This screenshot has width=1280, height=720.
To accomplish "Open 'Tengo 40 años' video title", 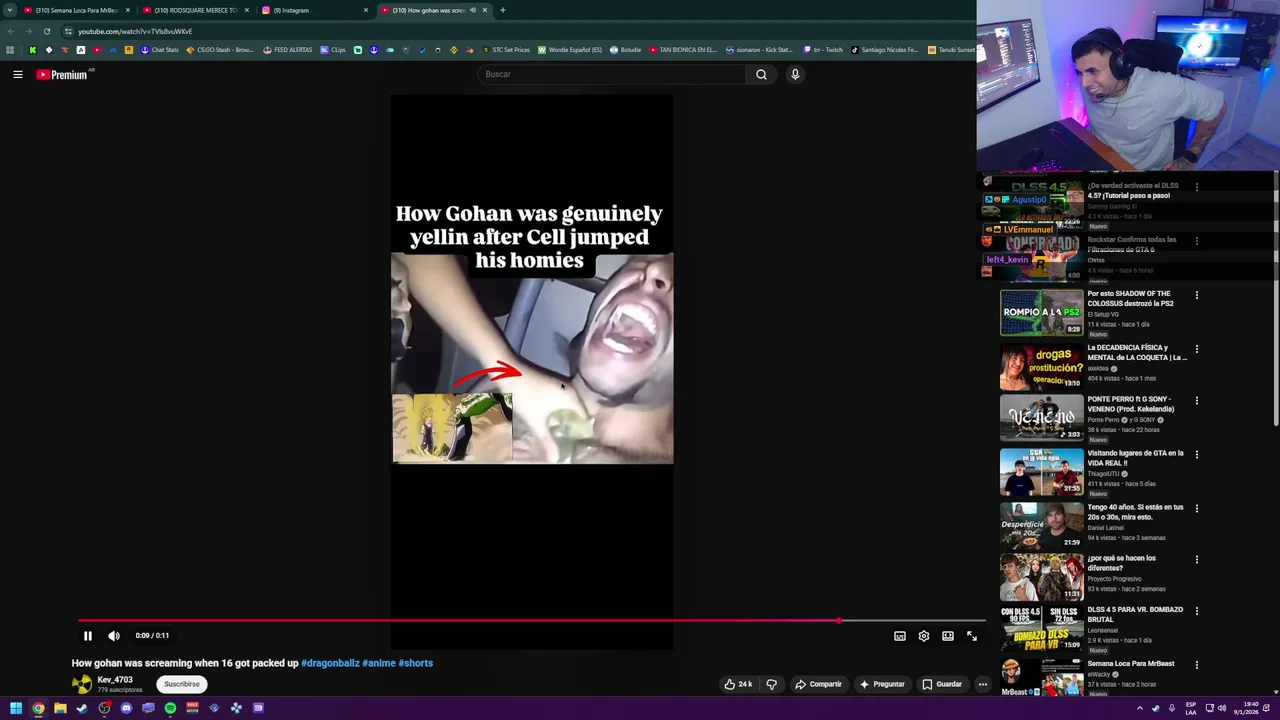I will (x=1135, y=512).
